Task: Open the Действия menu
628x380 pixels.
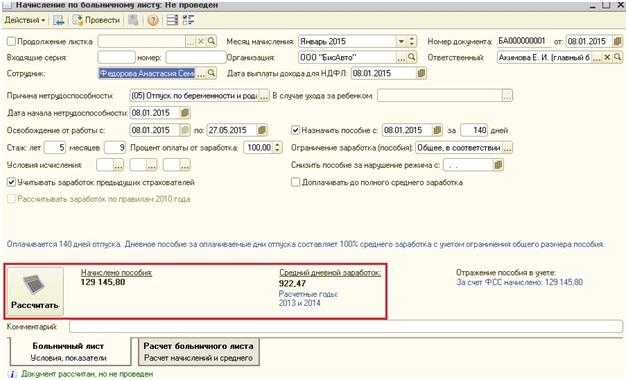Action: (x=24, y=20)
